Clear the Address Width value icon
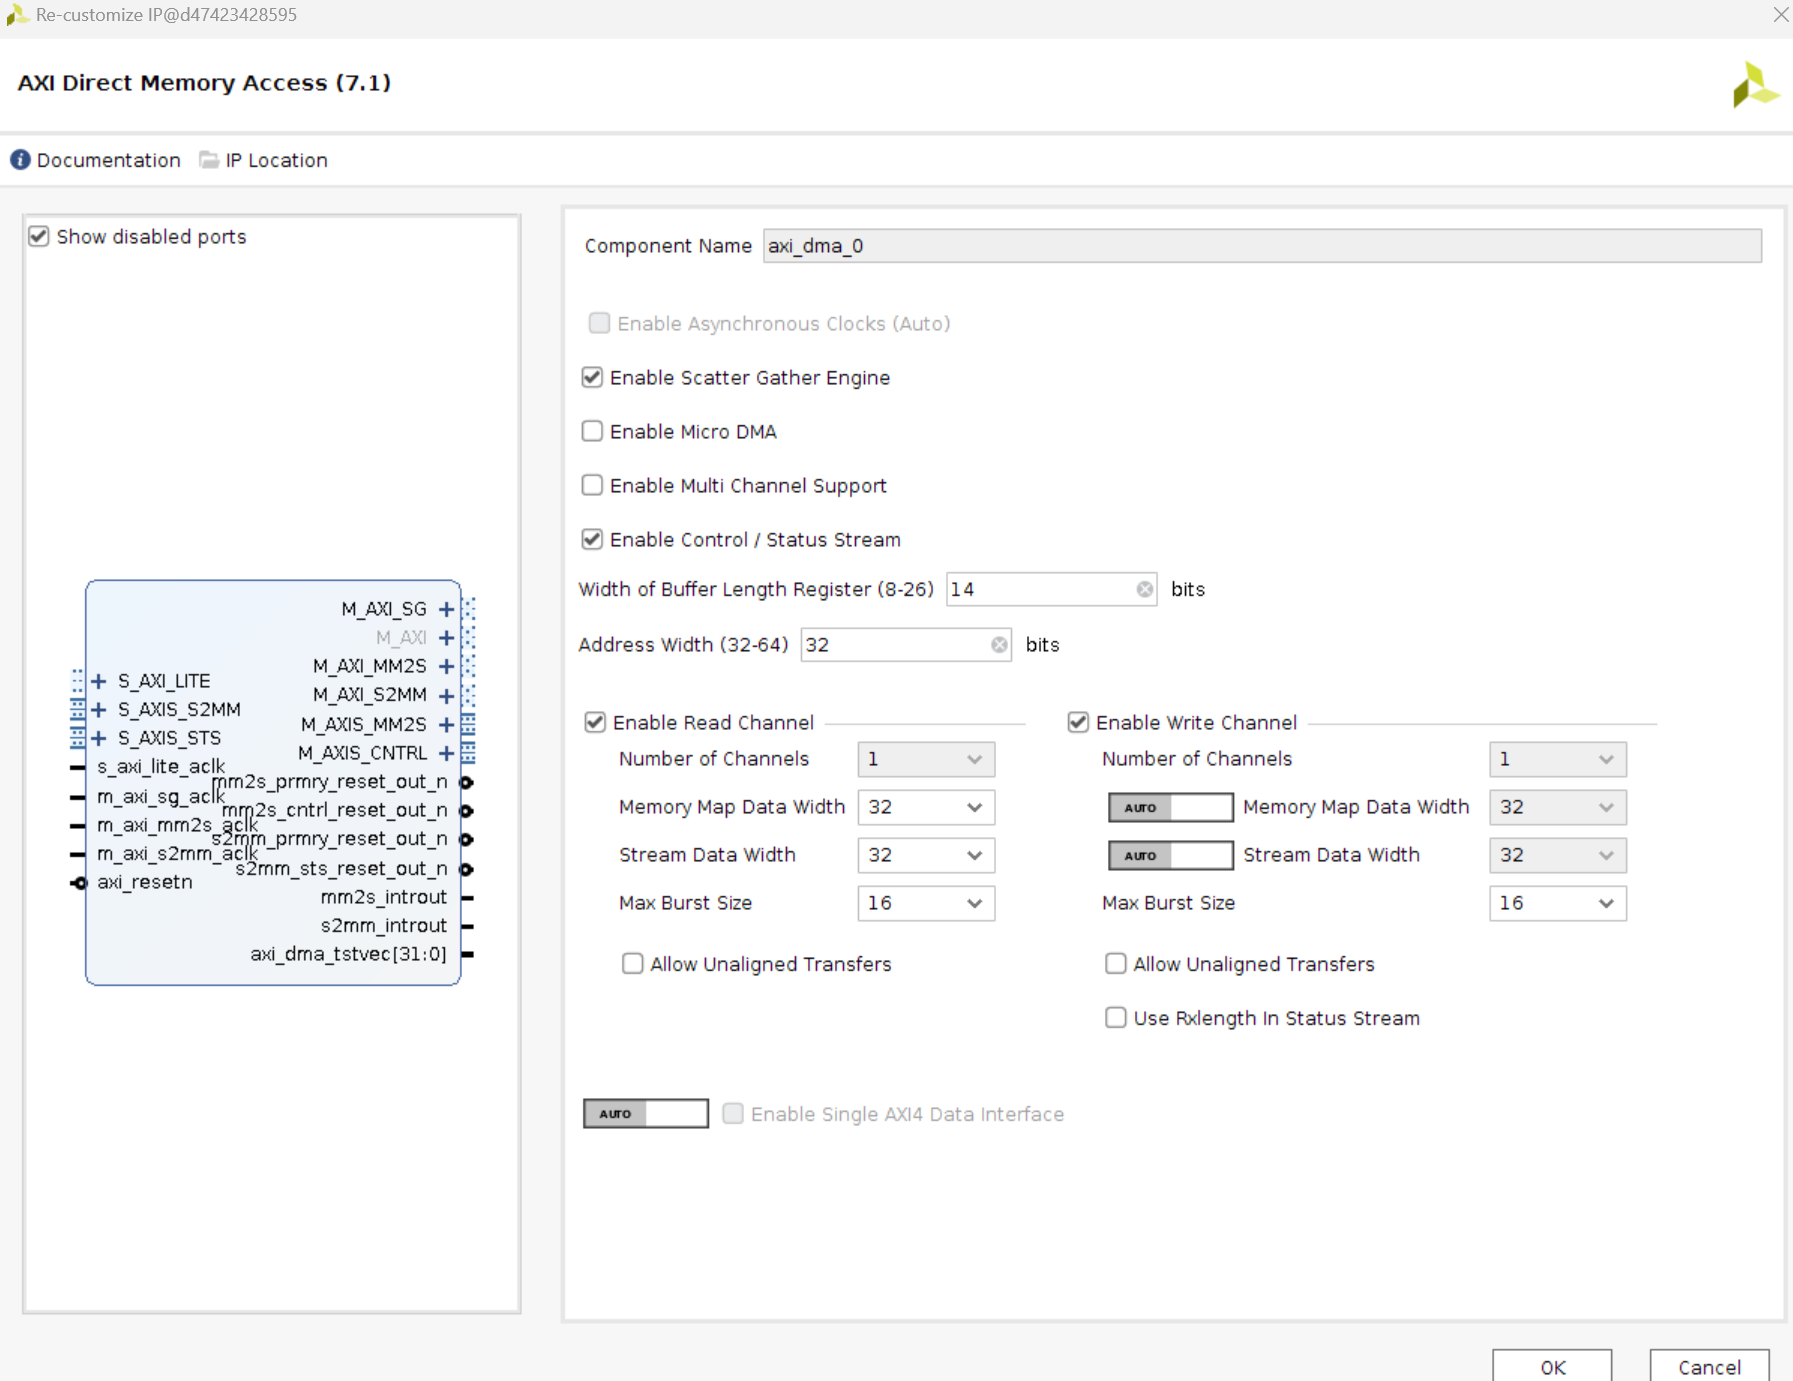The width and height of the screenshot is (1793, 1381). pyautogui.click(x=999, y=645)
